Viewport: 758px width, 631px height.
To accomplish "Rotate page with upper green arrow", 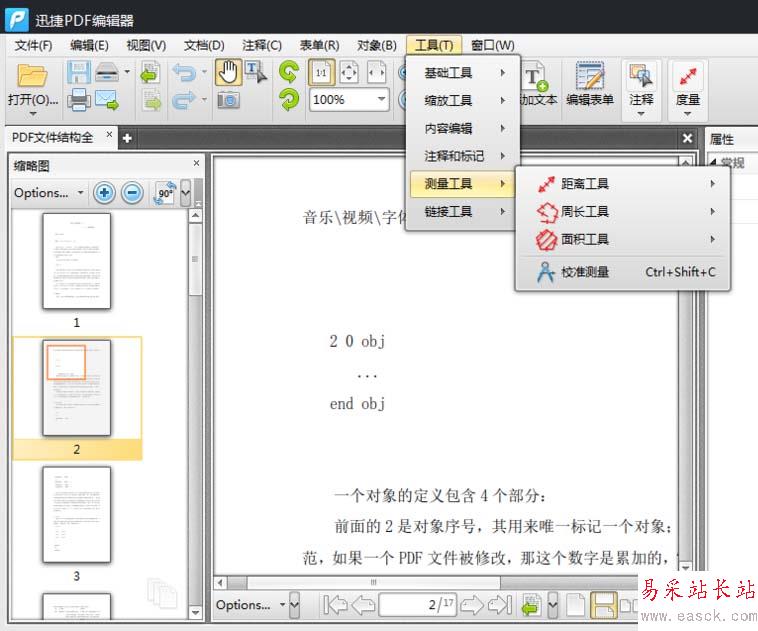I will point(289,72).
